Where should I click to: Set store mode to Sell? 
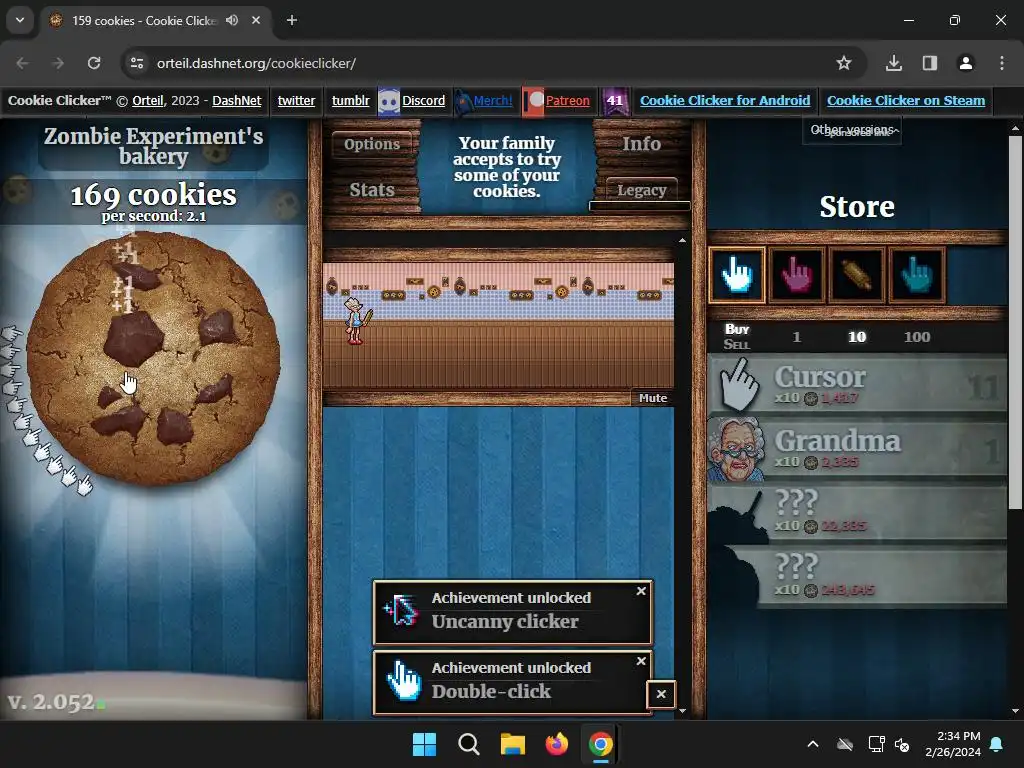coord(737,344)
